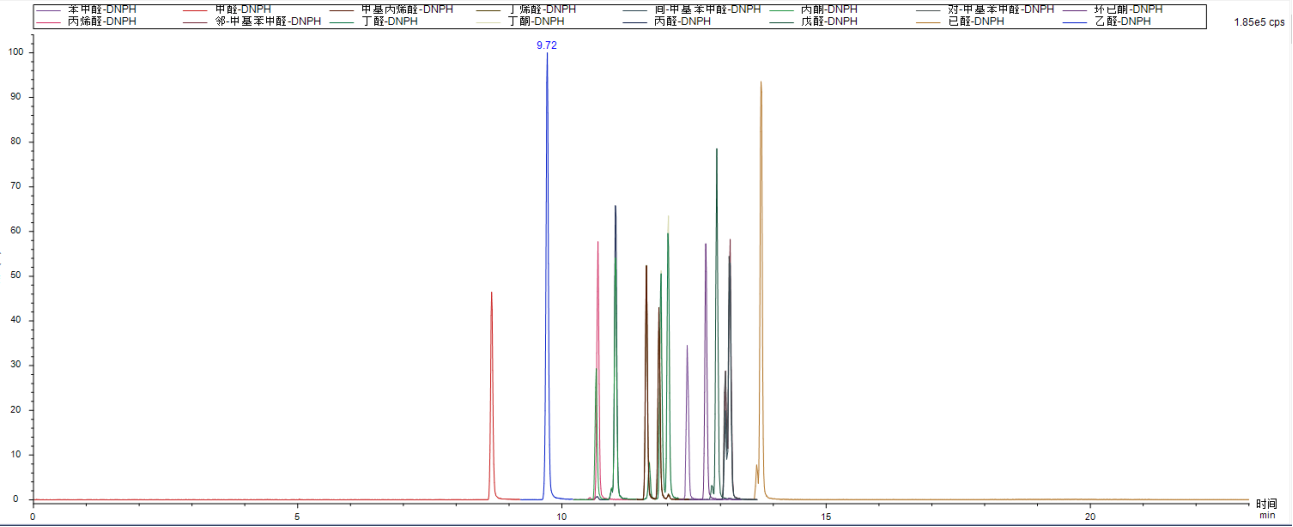
Task: Click the 1.85e5 cps intensity label
Action: coord(1260,22)
